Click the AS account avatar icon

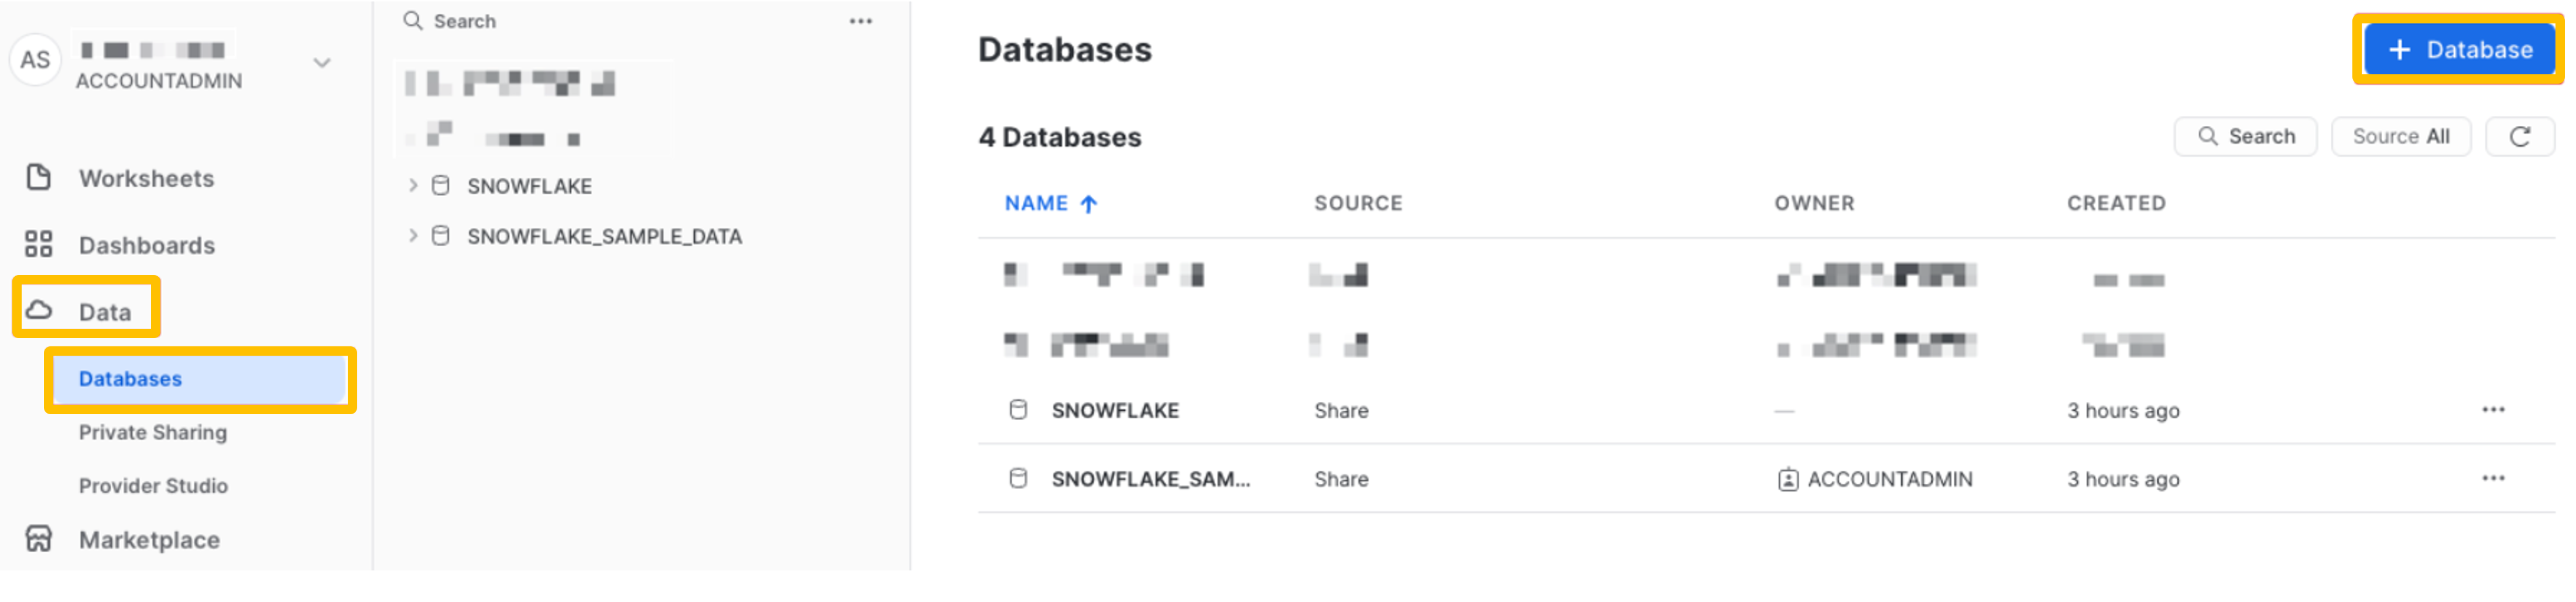pos(35,60)
